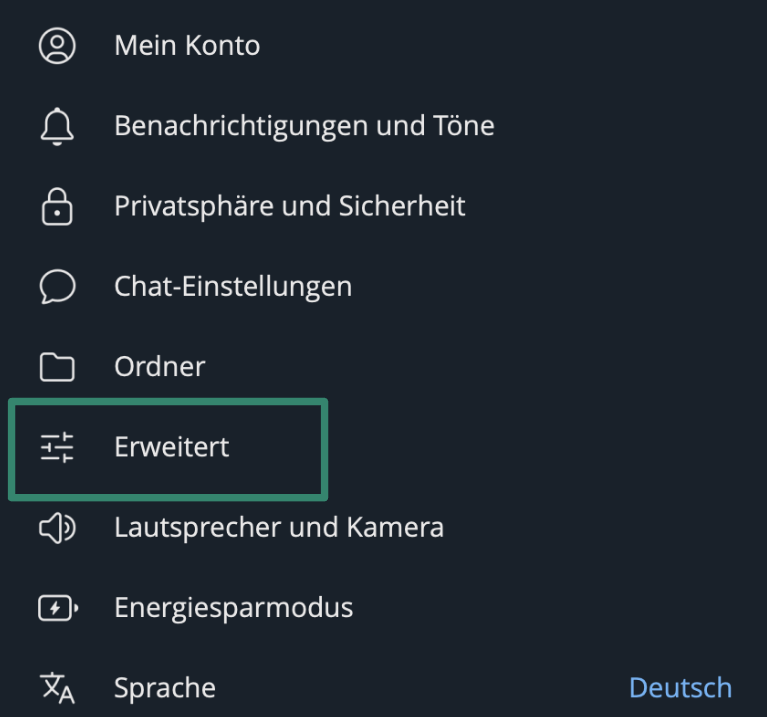Screen dimensions: 767x717
Task: Click the battery icon for Energiesparmodus
Action: click(x=57, y=607)
